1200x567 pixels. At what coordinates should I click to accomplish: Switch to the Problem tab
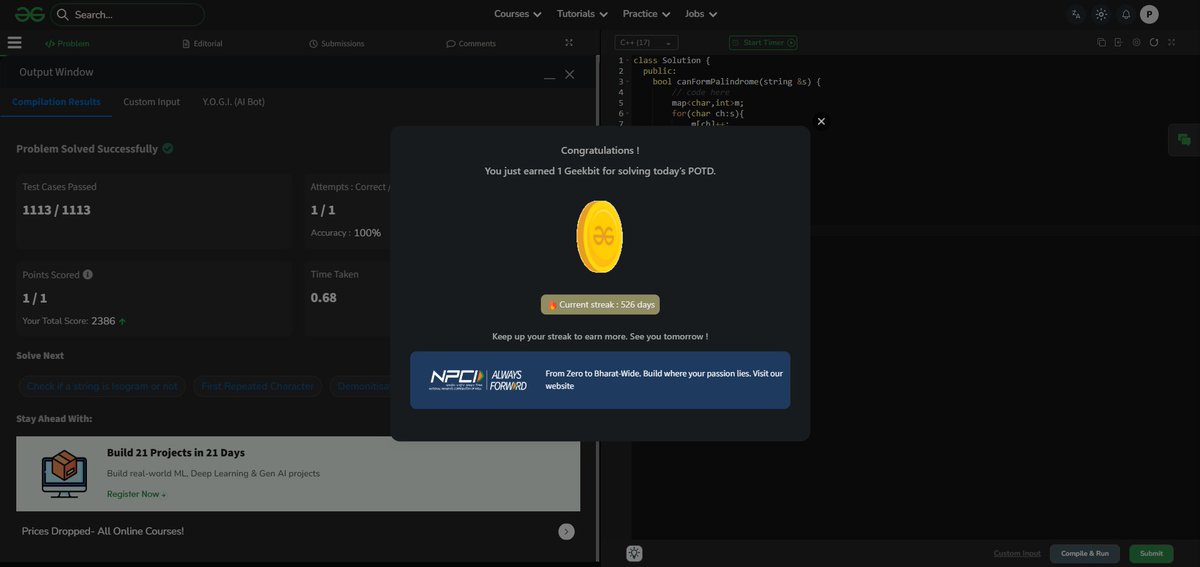(x=67, y=44)
